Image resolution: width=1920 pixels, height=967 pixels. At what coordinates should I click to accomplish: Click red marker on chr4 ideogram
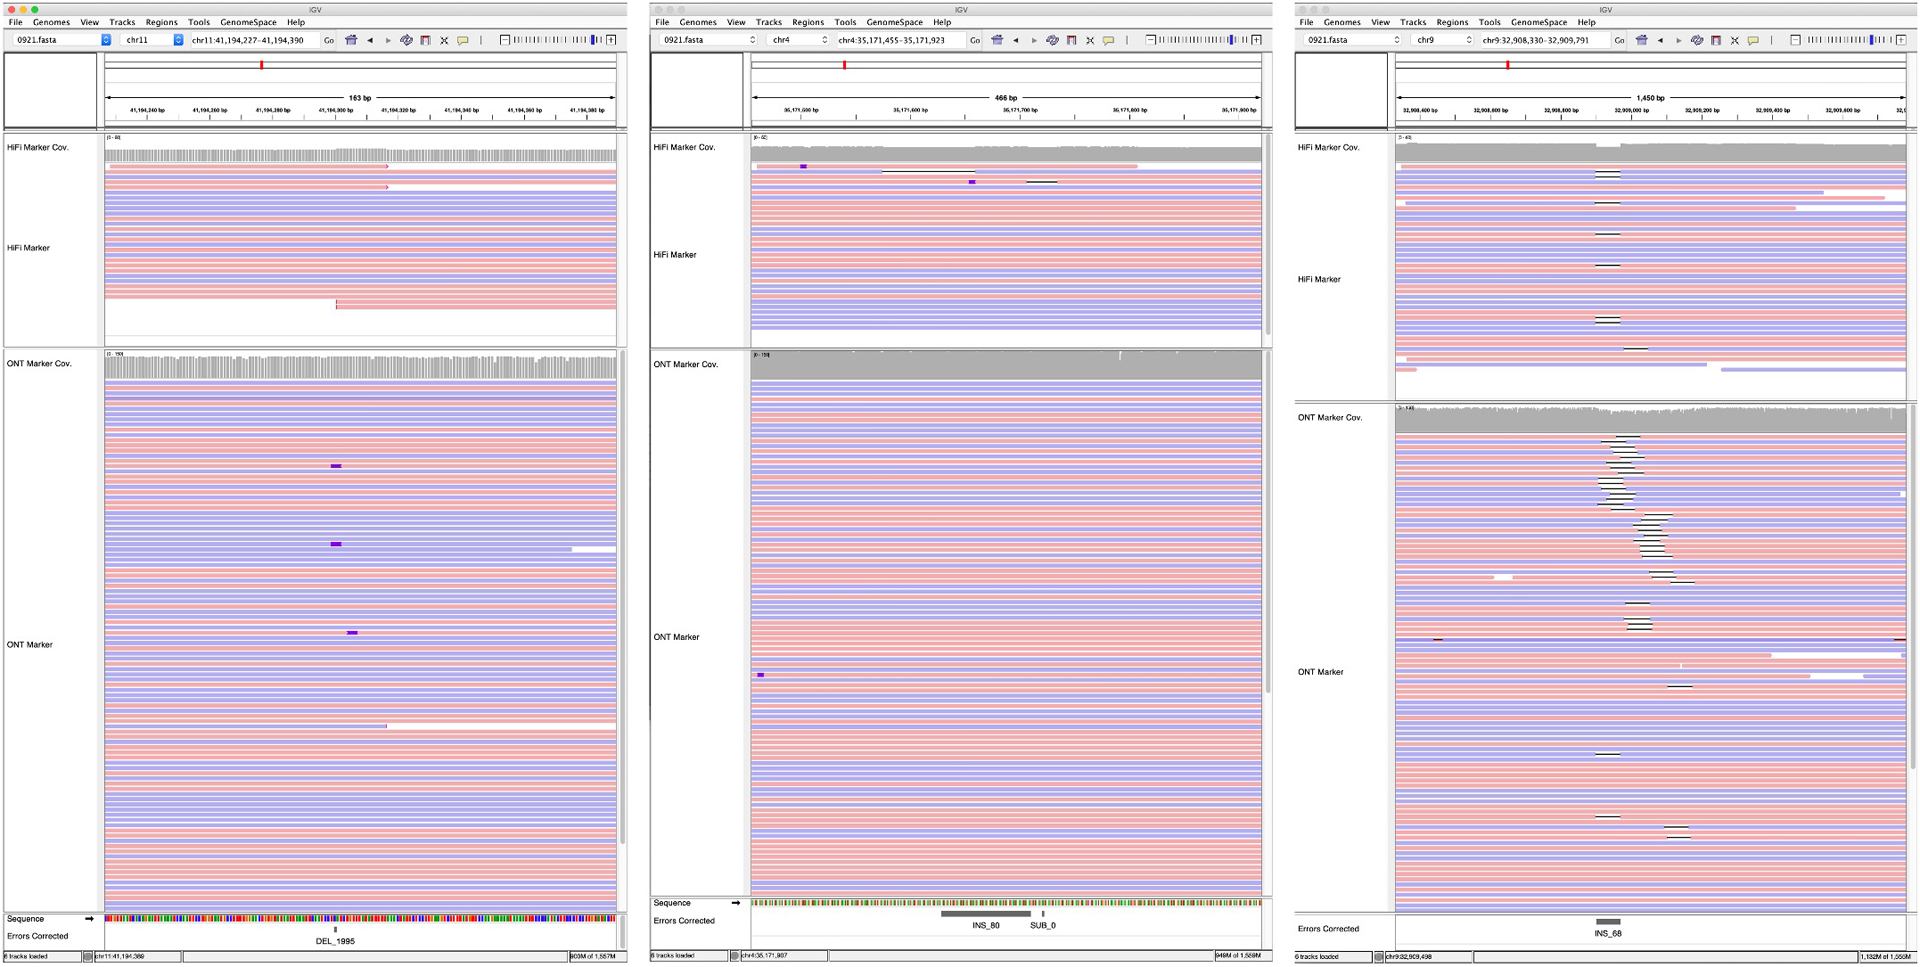tap(845, 65)
